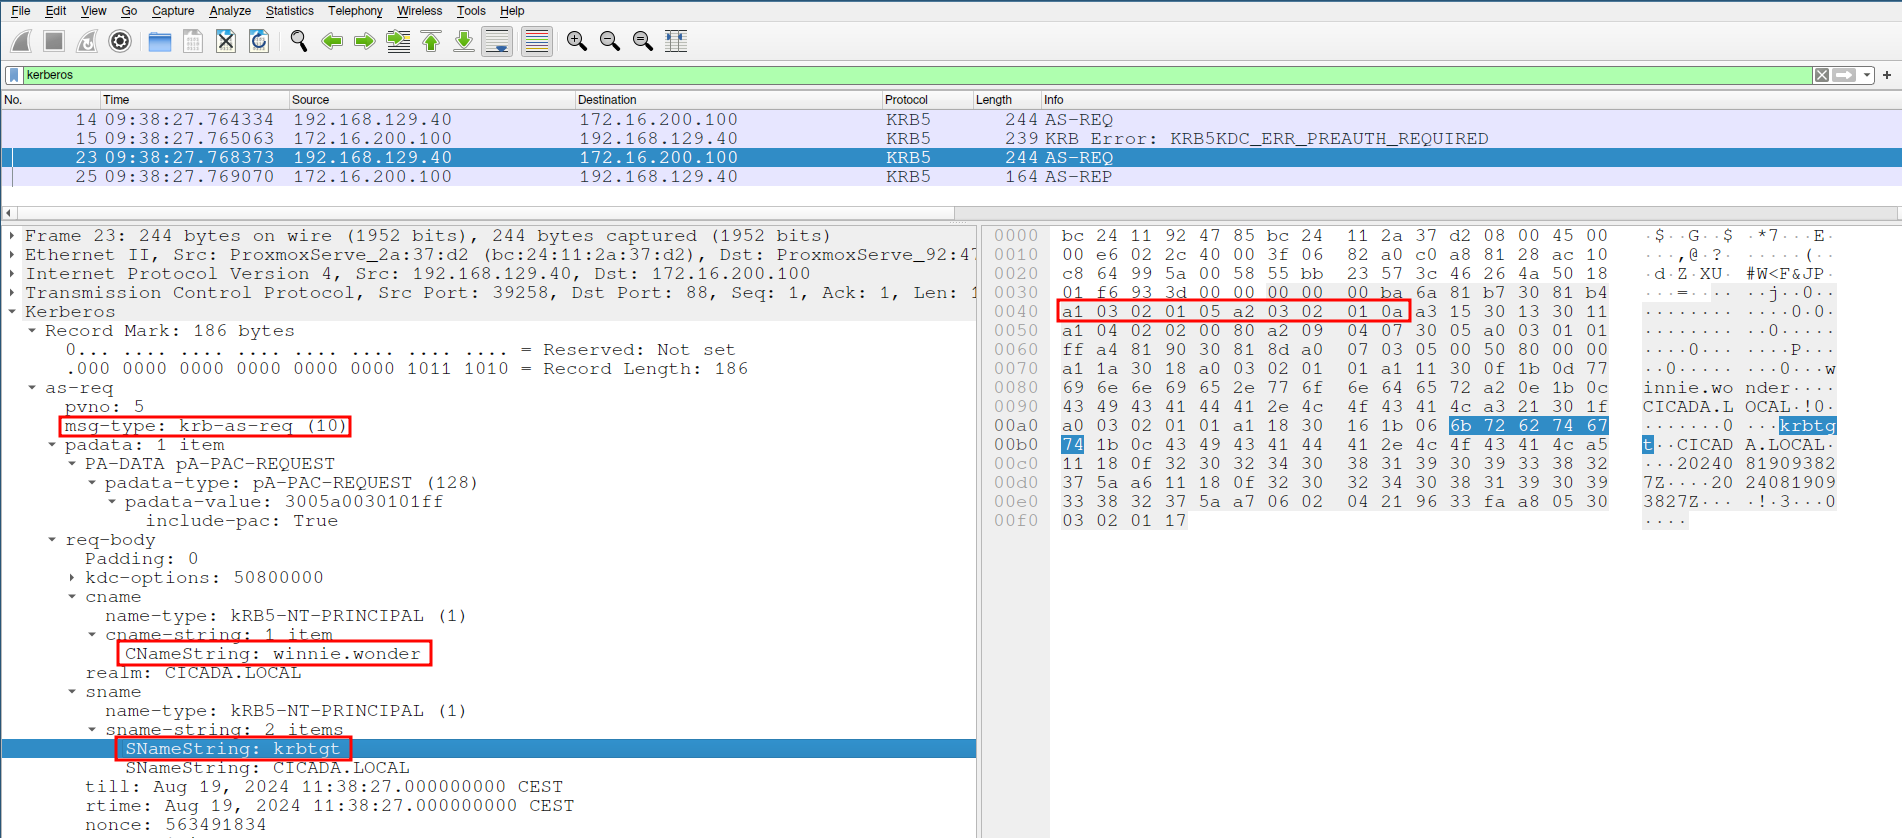Open Capture Options gear icon
This screenshot has height=838, width=1902.
(120, 41)
